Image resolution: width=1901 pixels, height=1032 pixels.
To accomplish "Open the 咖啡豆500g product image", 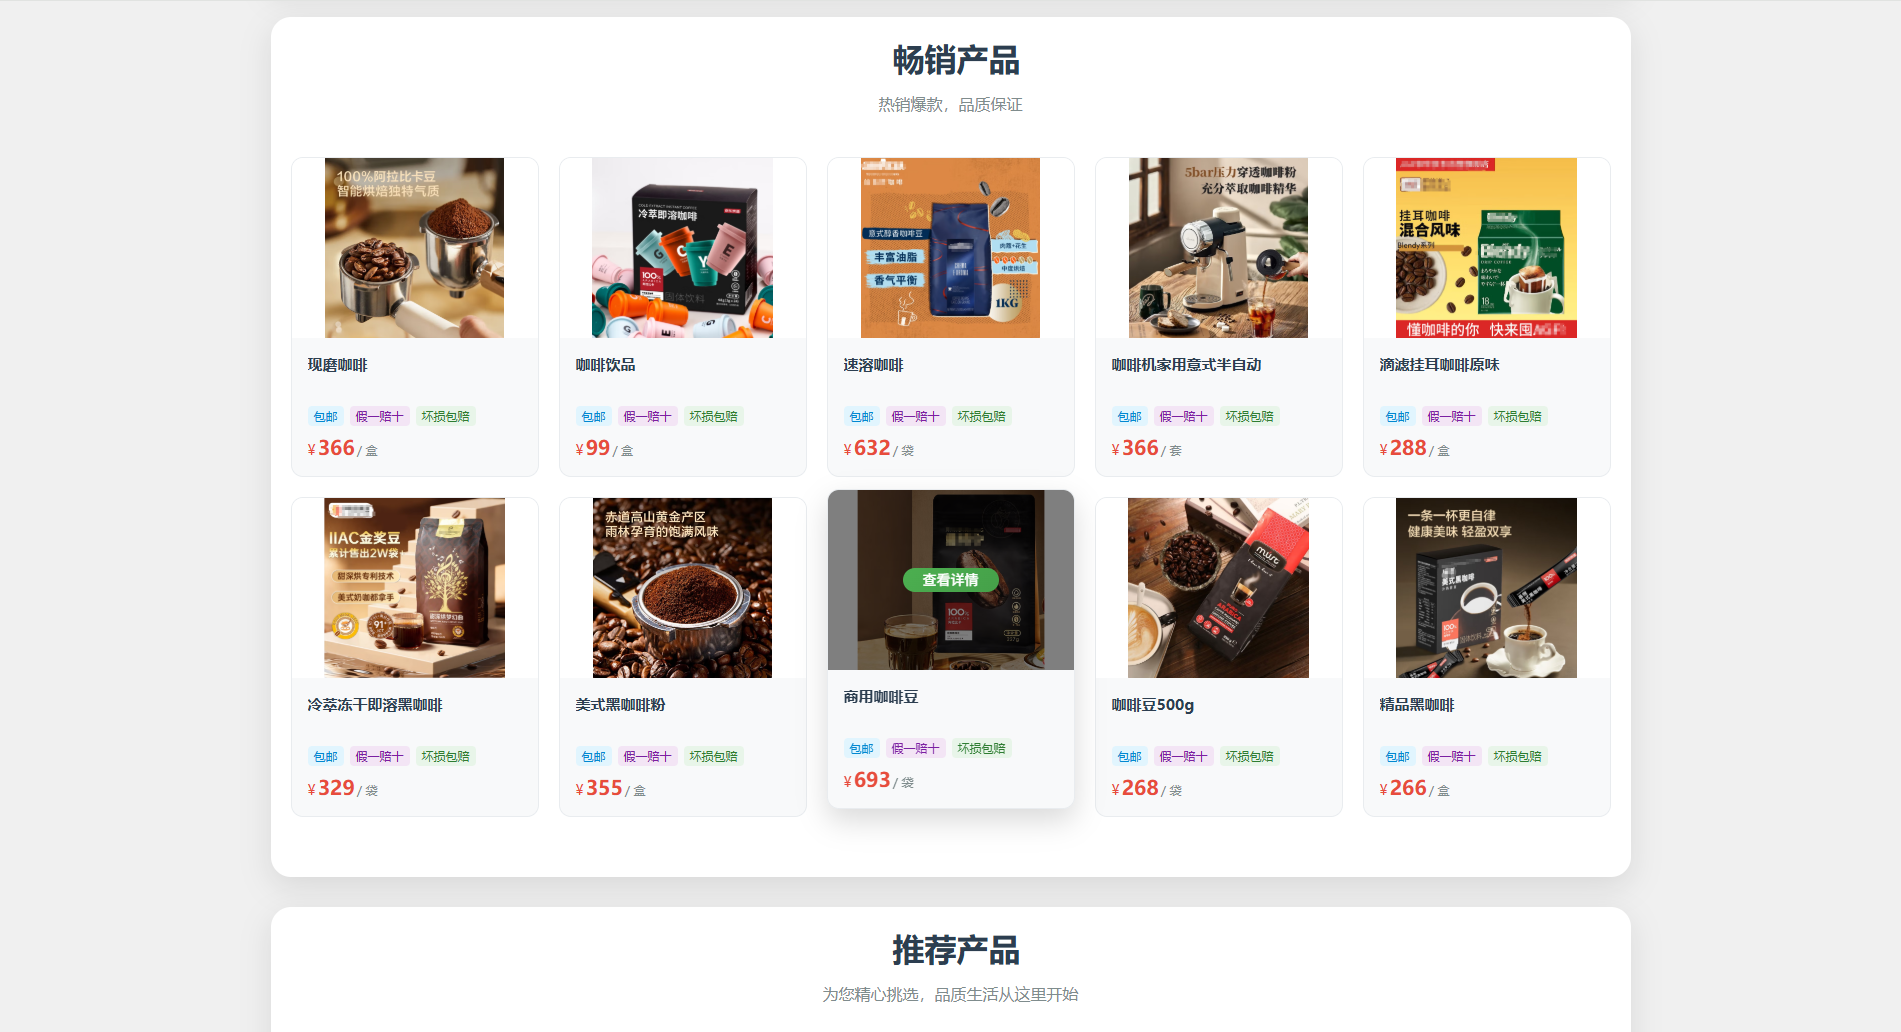I will point(1218,588).
